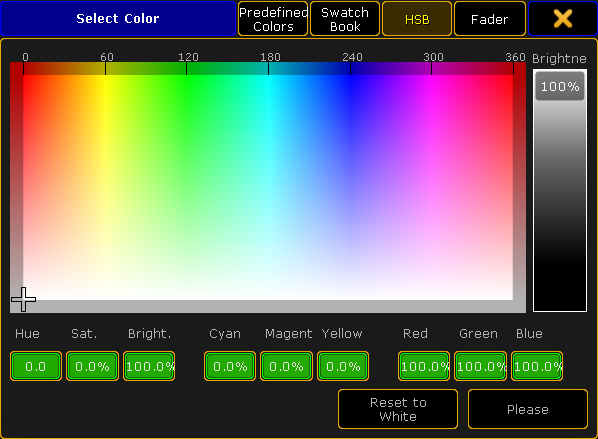Click the crosshair cursor in the color field
Image resolution: width=598 pixels, height=439 pixels.
pyautogui.click(x=24, y=299)
